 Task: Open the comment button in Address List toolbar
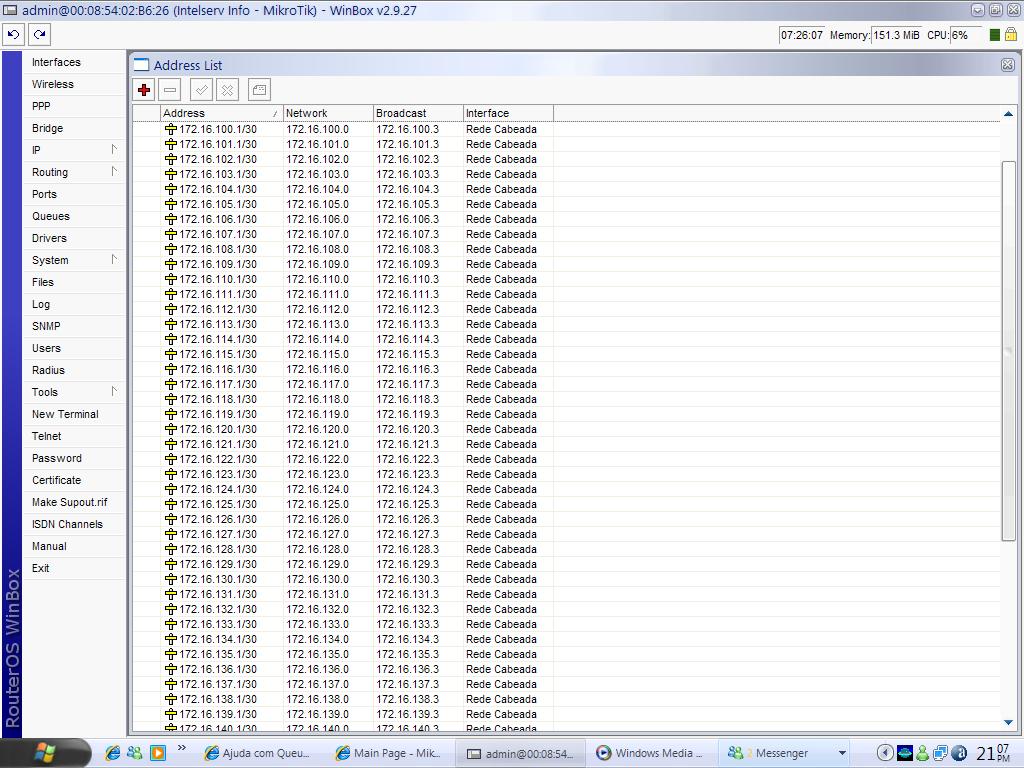click(259, 90)
